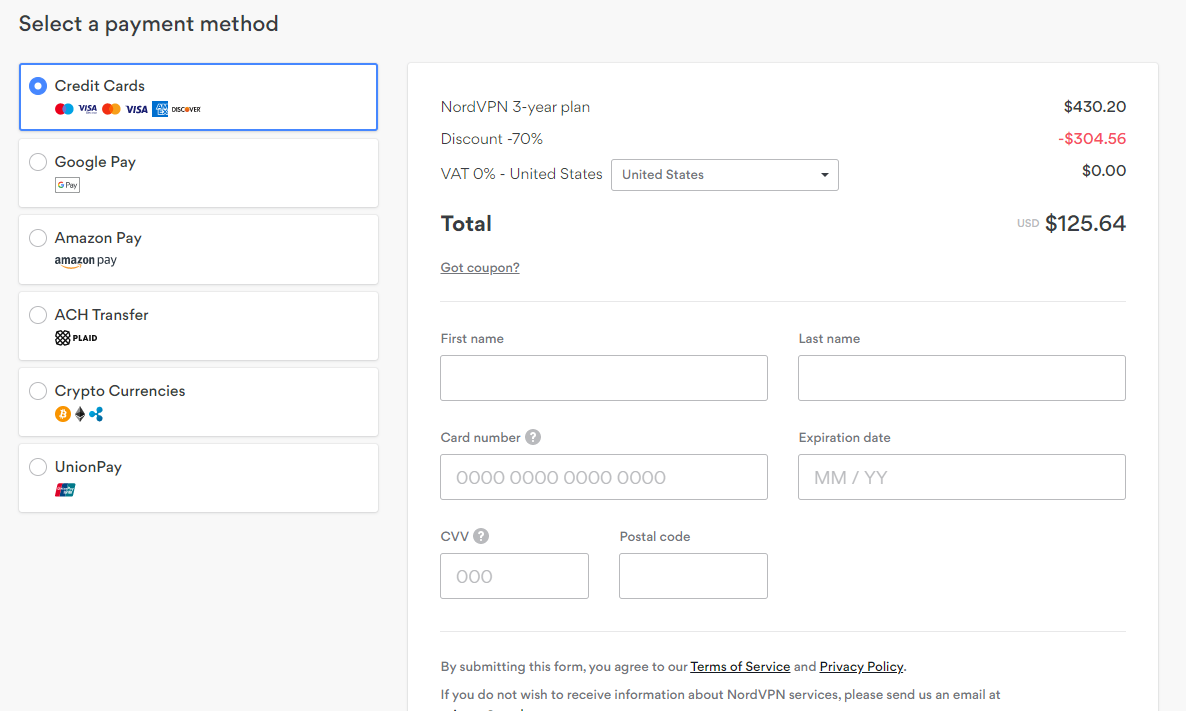Image resolution: width=1186 pixels, height=711 pixels.
Task: Click the Discount -70% label
Action: pos(492,138)
